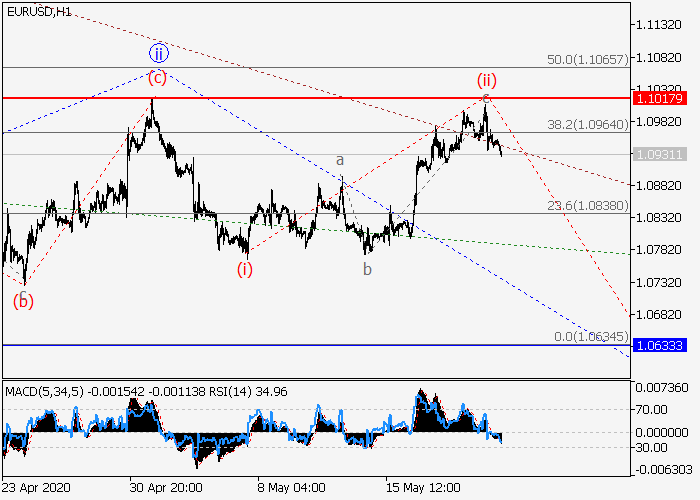Screen dimensions: 700x500
Task: Click the 23.6 (1.08380) Fibonacci label
Action: point(587,205)
